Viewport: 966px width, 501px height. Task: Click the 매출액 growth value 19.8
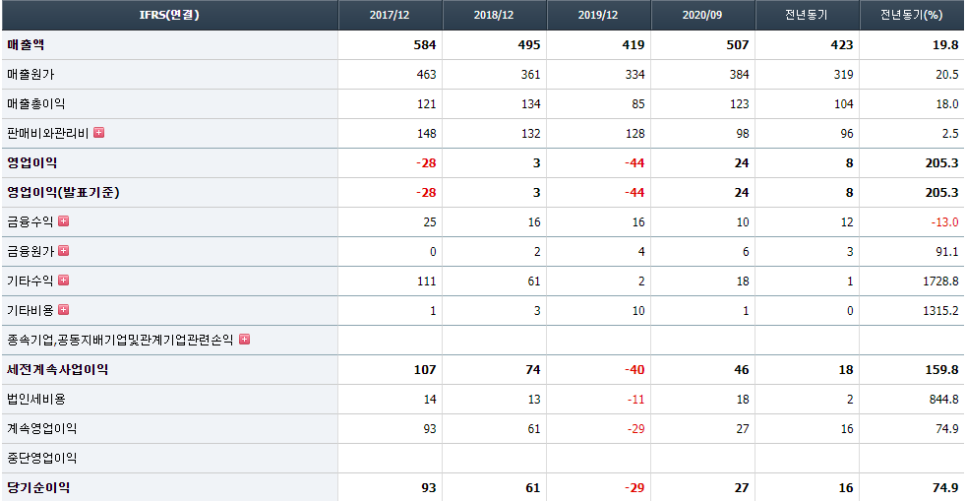point(946,45)
